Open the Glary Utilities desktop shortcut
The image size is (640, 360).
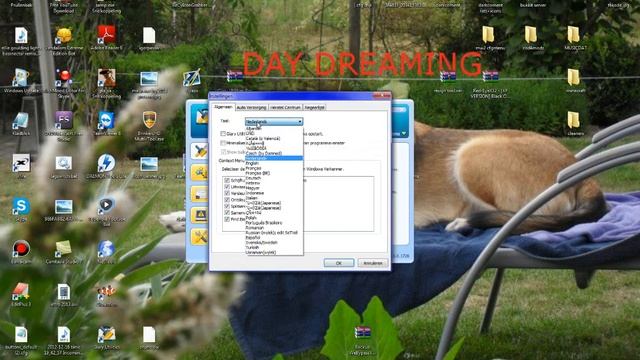[x=106, y=335]
